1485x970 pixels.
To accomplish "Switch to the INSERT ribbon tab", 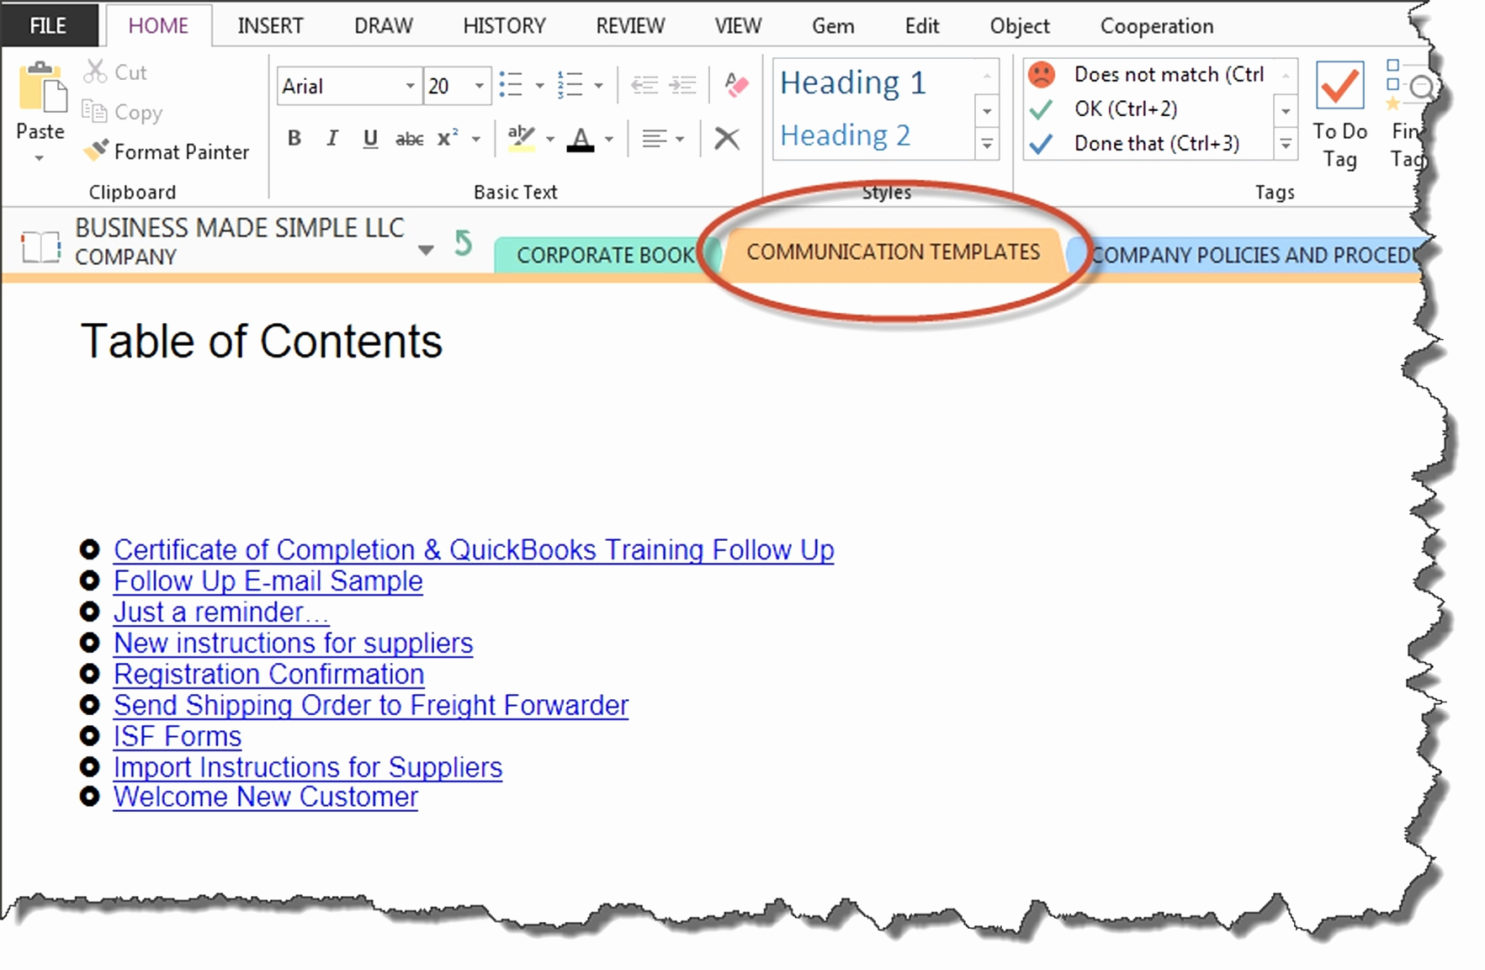I will [x=270, y=25].
